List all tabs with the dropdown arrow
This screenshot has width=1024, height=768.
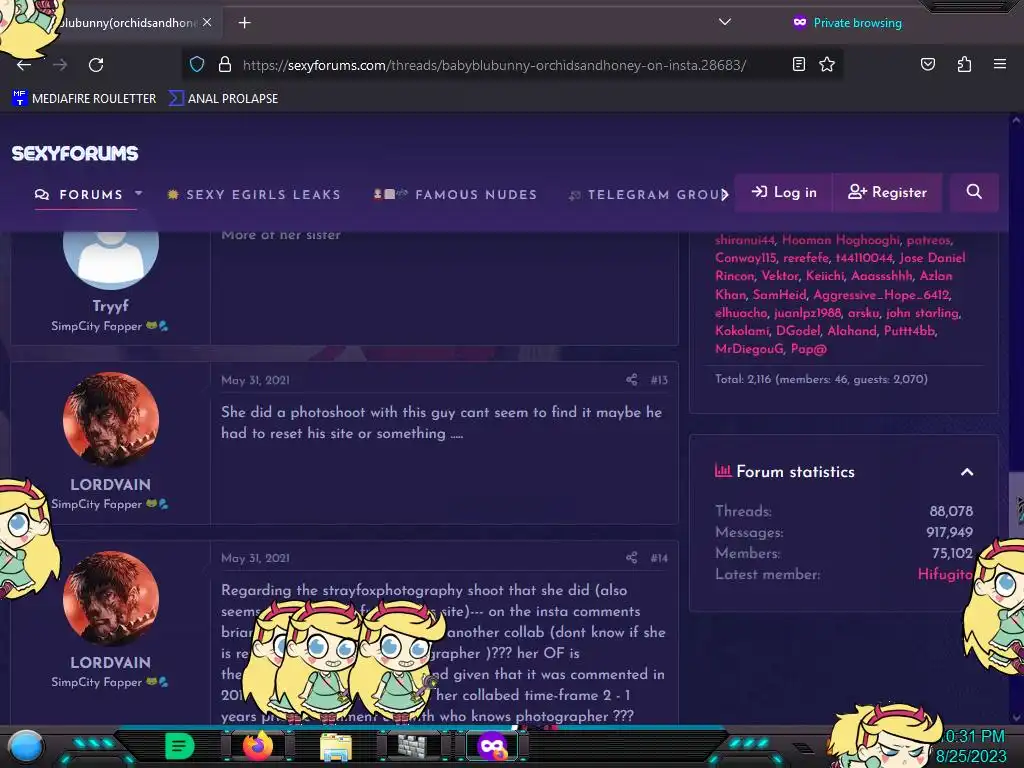point(724,22)
